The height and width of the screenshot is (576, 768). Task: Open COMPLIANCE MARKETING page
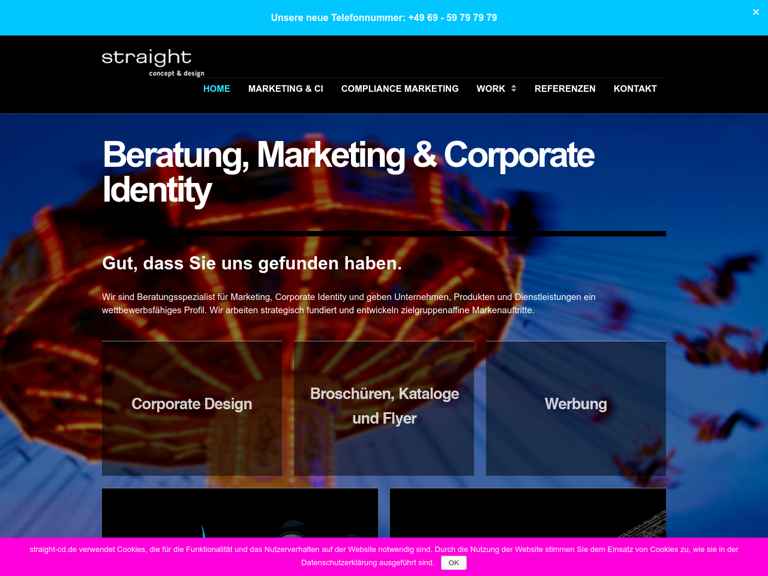[x=400, y=89]
